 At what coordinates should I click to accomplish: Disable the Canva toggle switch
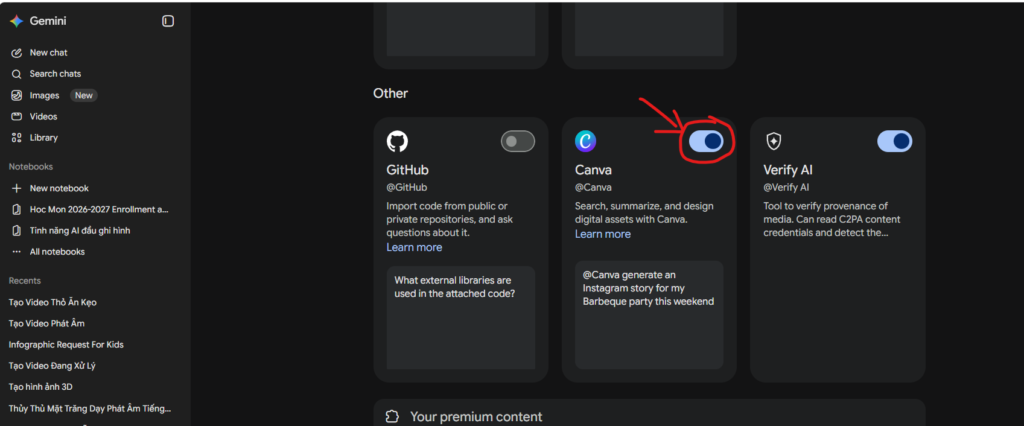click(x=707, y=141)
